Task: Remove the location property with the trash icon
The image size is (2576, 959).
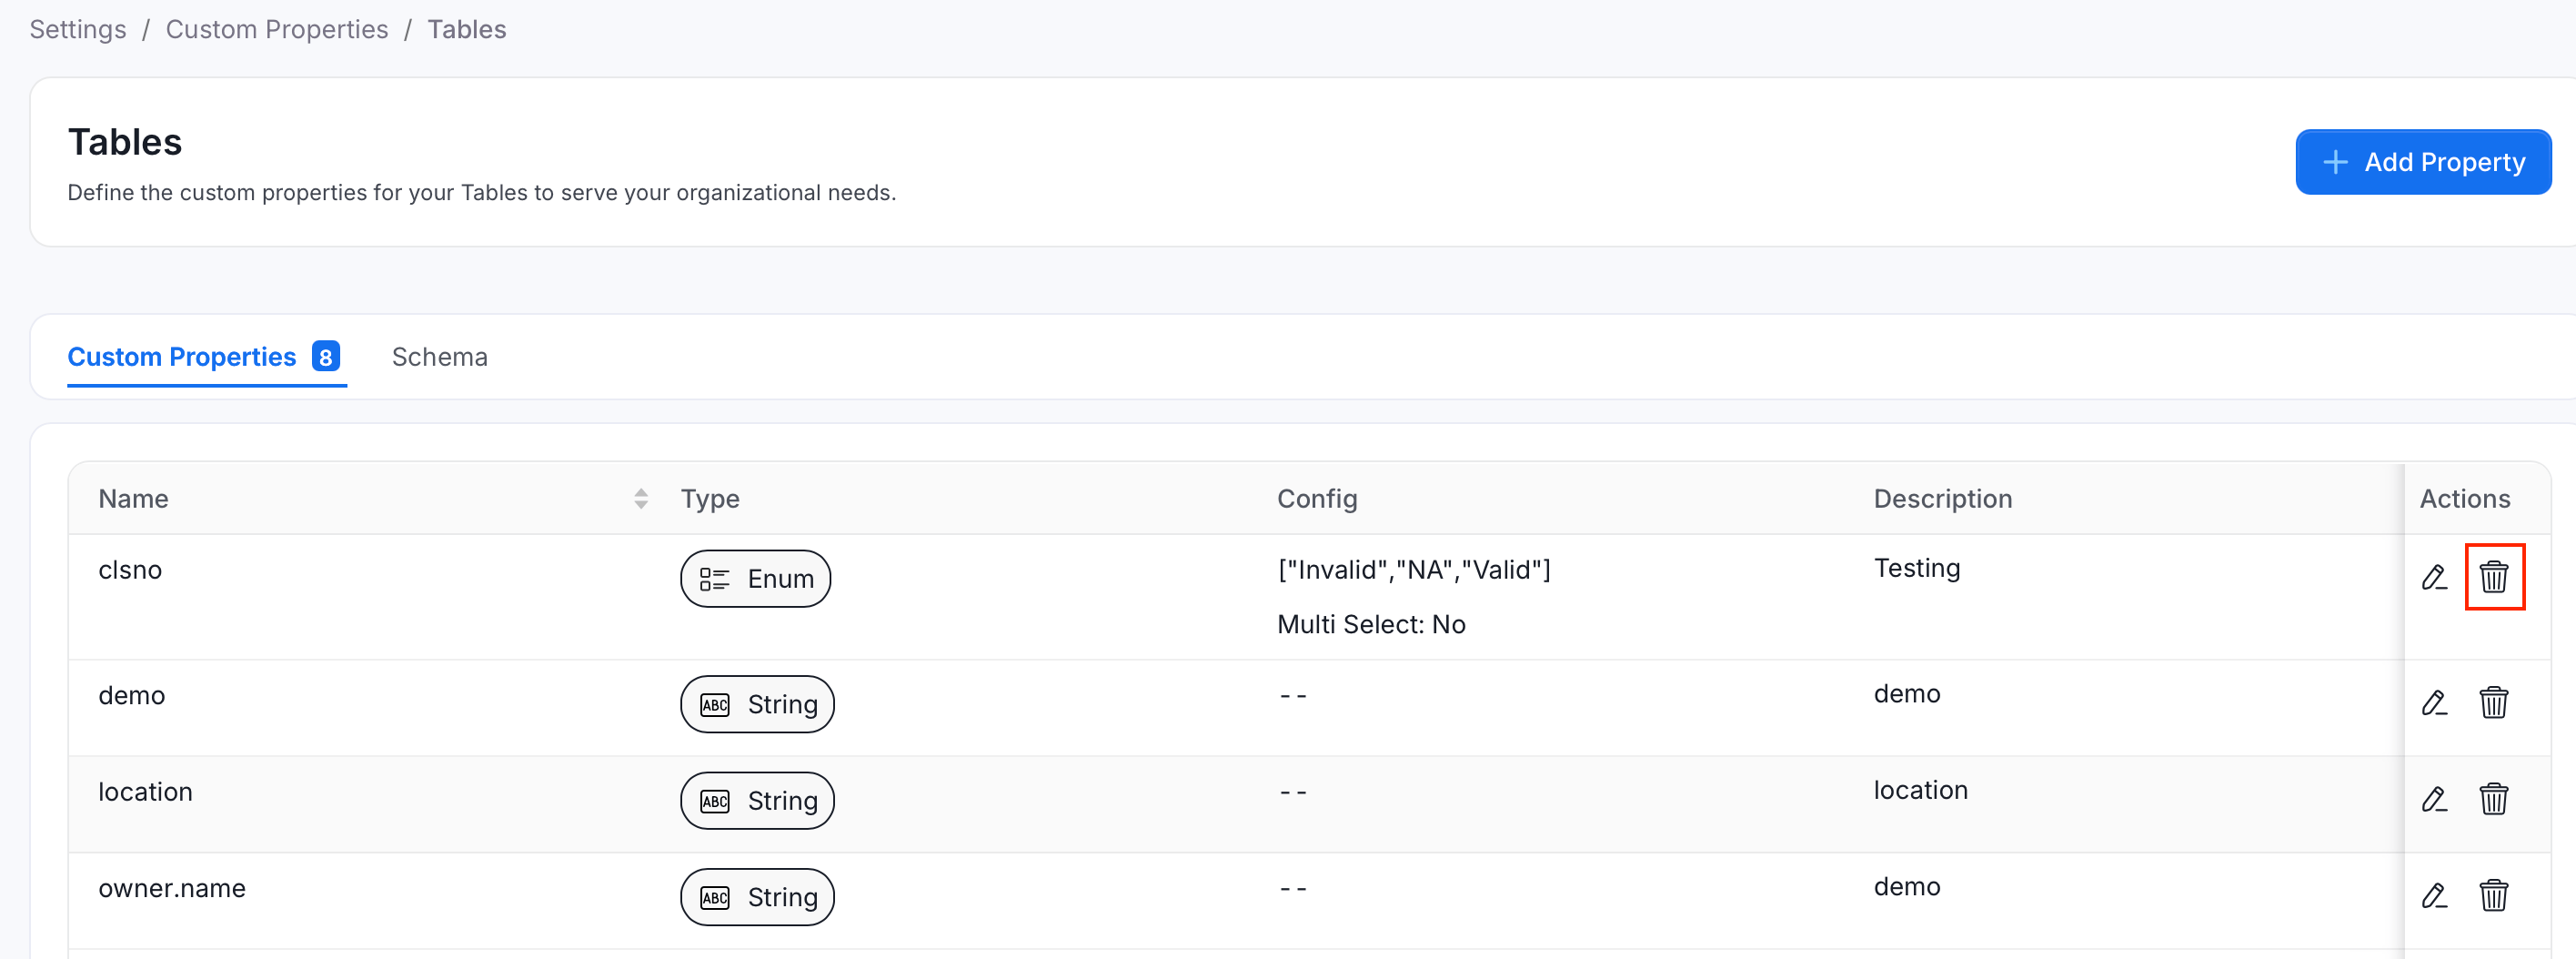Action: tap(2494, 799)
